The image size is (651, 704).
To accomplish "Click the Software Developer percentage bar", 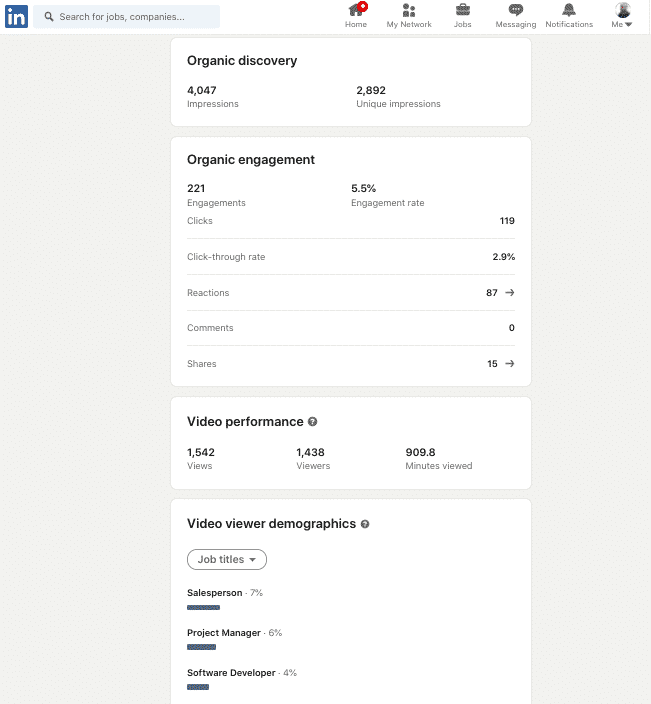I will coord(198,688).
